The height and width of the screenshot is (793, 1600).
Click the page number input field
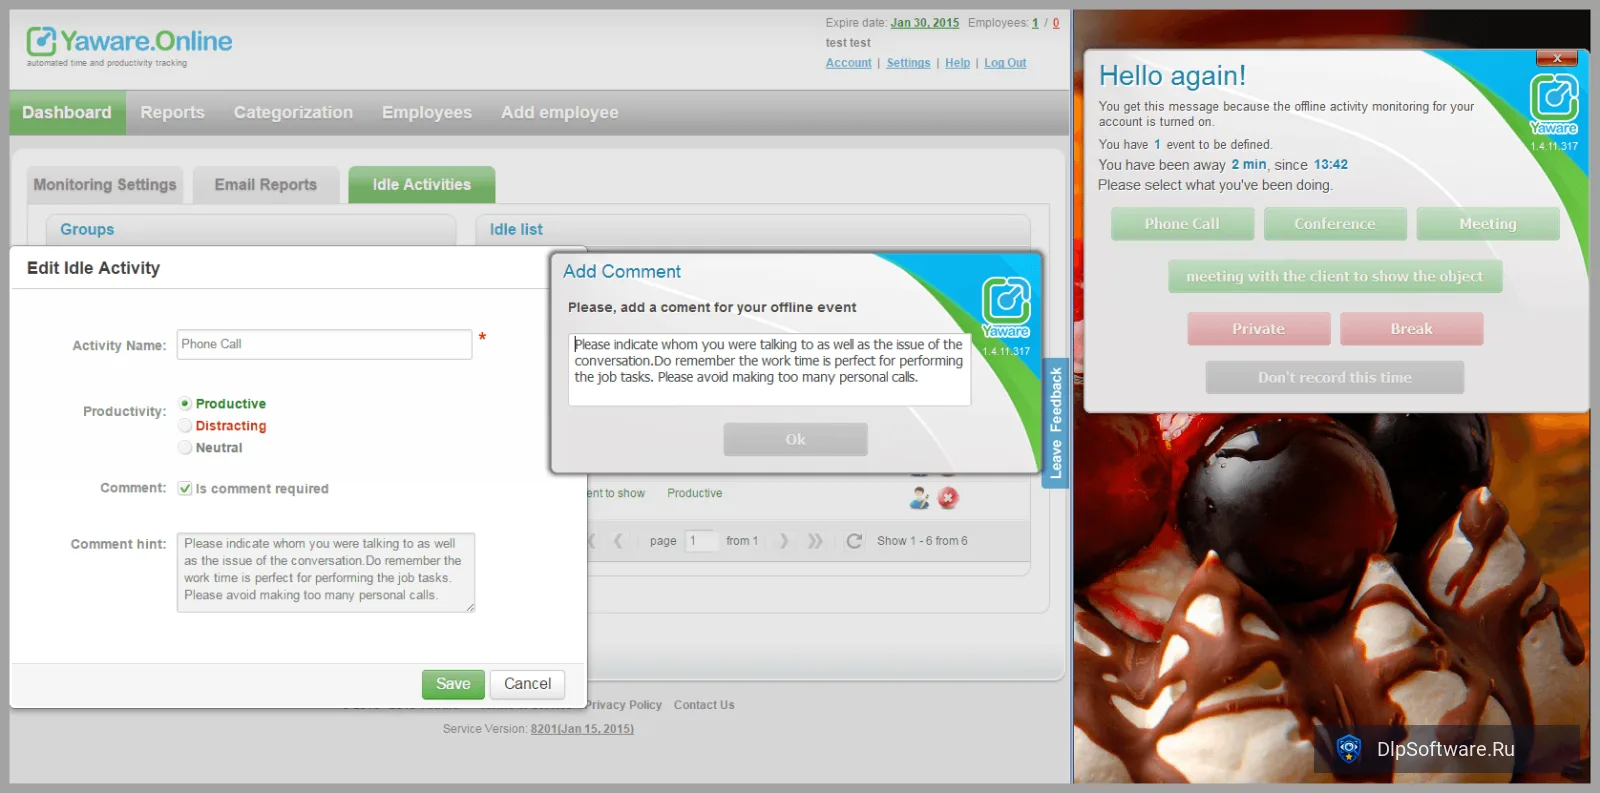click(x=701, y=541)
